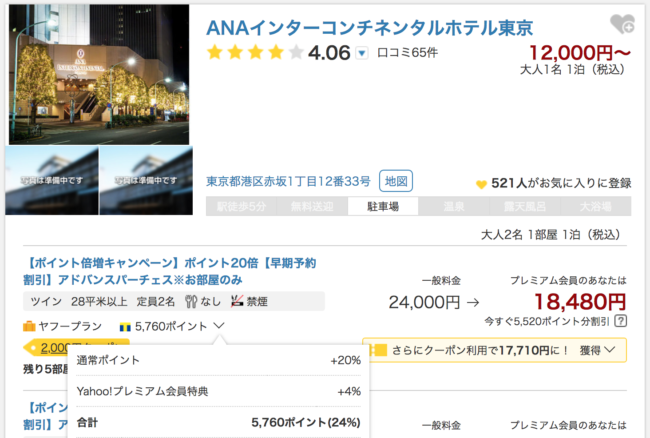Open second 写真は準備中です placeholder thumbnail
650x438 pixels.
point(146,180)
